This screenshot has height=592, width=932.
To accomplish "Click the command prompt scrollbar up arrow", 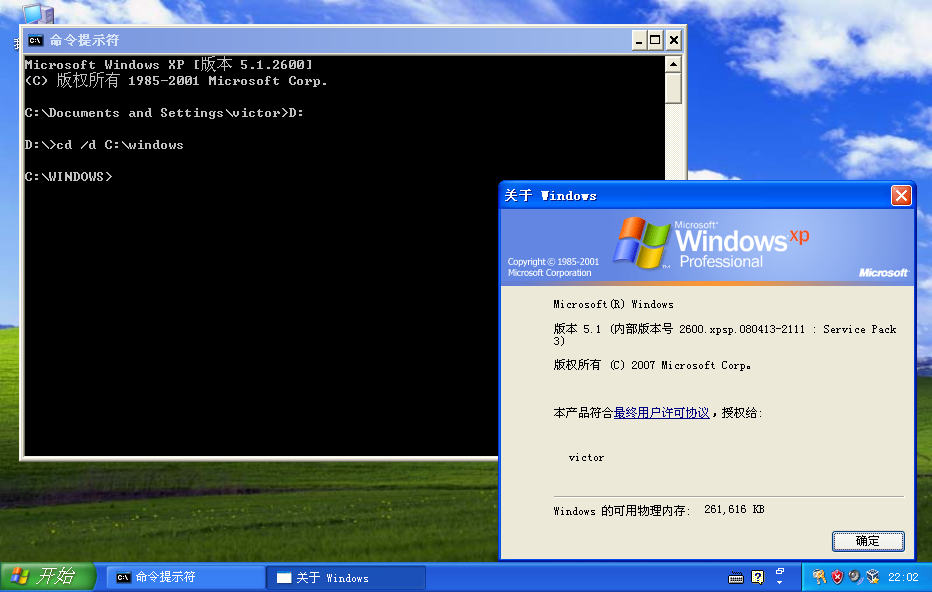I will 673,64.
